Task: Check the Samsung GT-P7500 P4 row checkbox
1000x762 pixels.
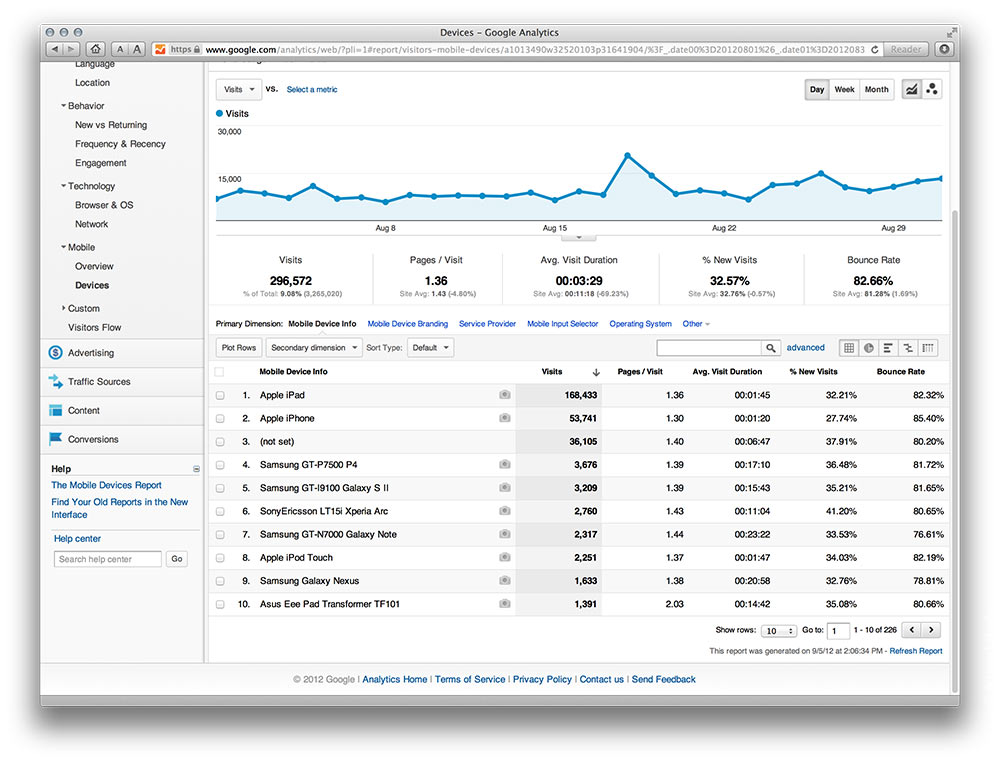Action: tap(220, 465)
